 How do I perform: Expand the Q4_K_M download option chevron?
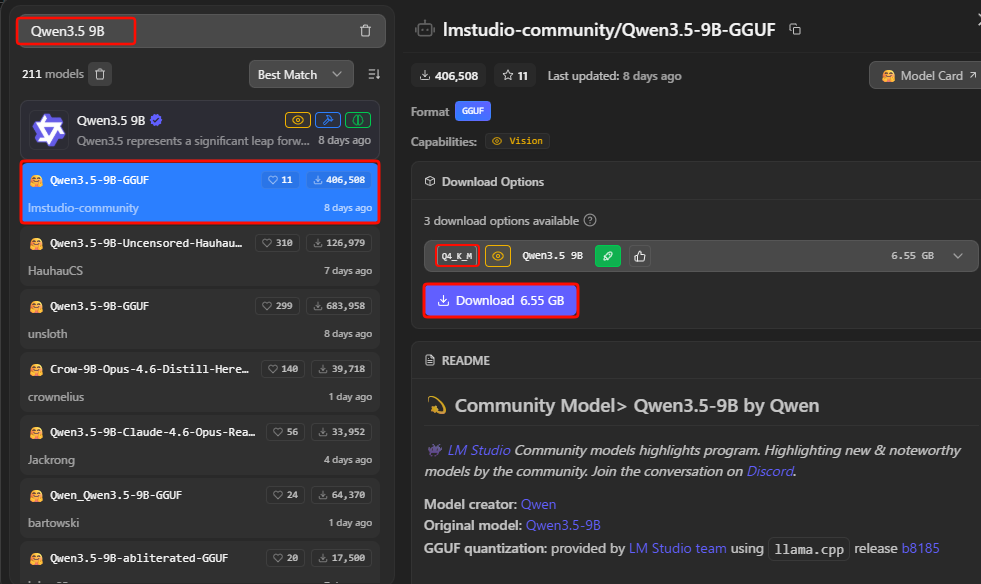(958, 256)
